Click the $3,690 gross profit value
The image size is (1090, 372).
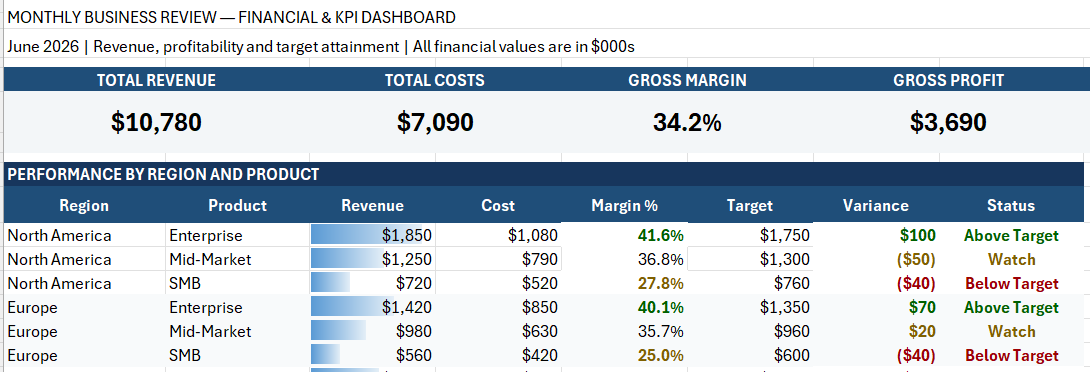tap(948, 122)
